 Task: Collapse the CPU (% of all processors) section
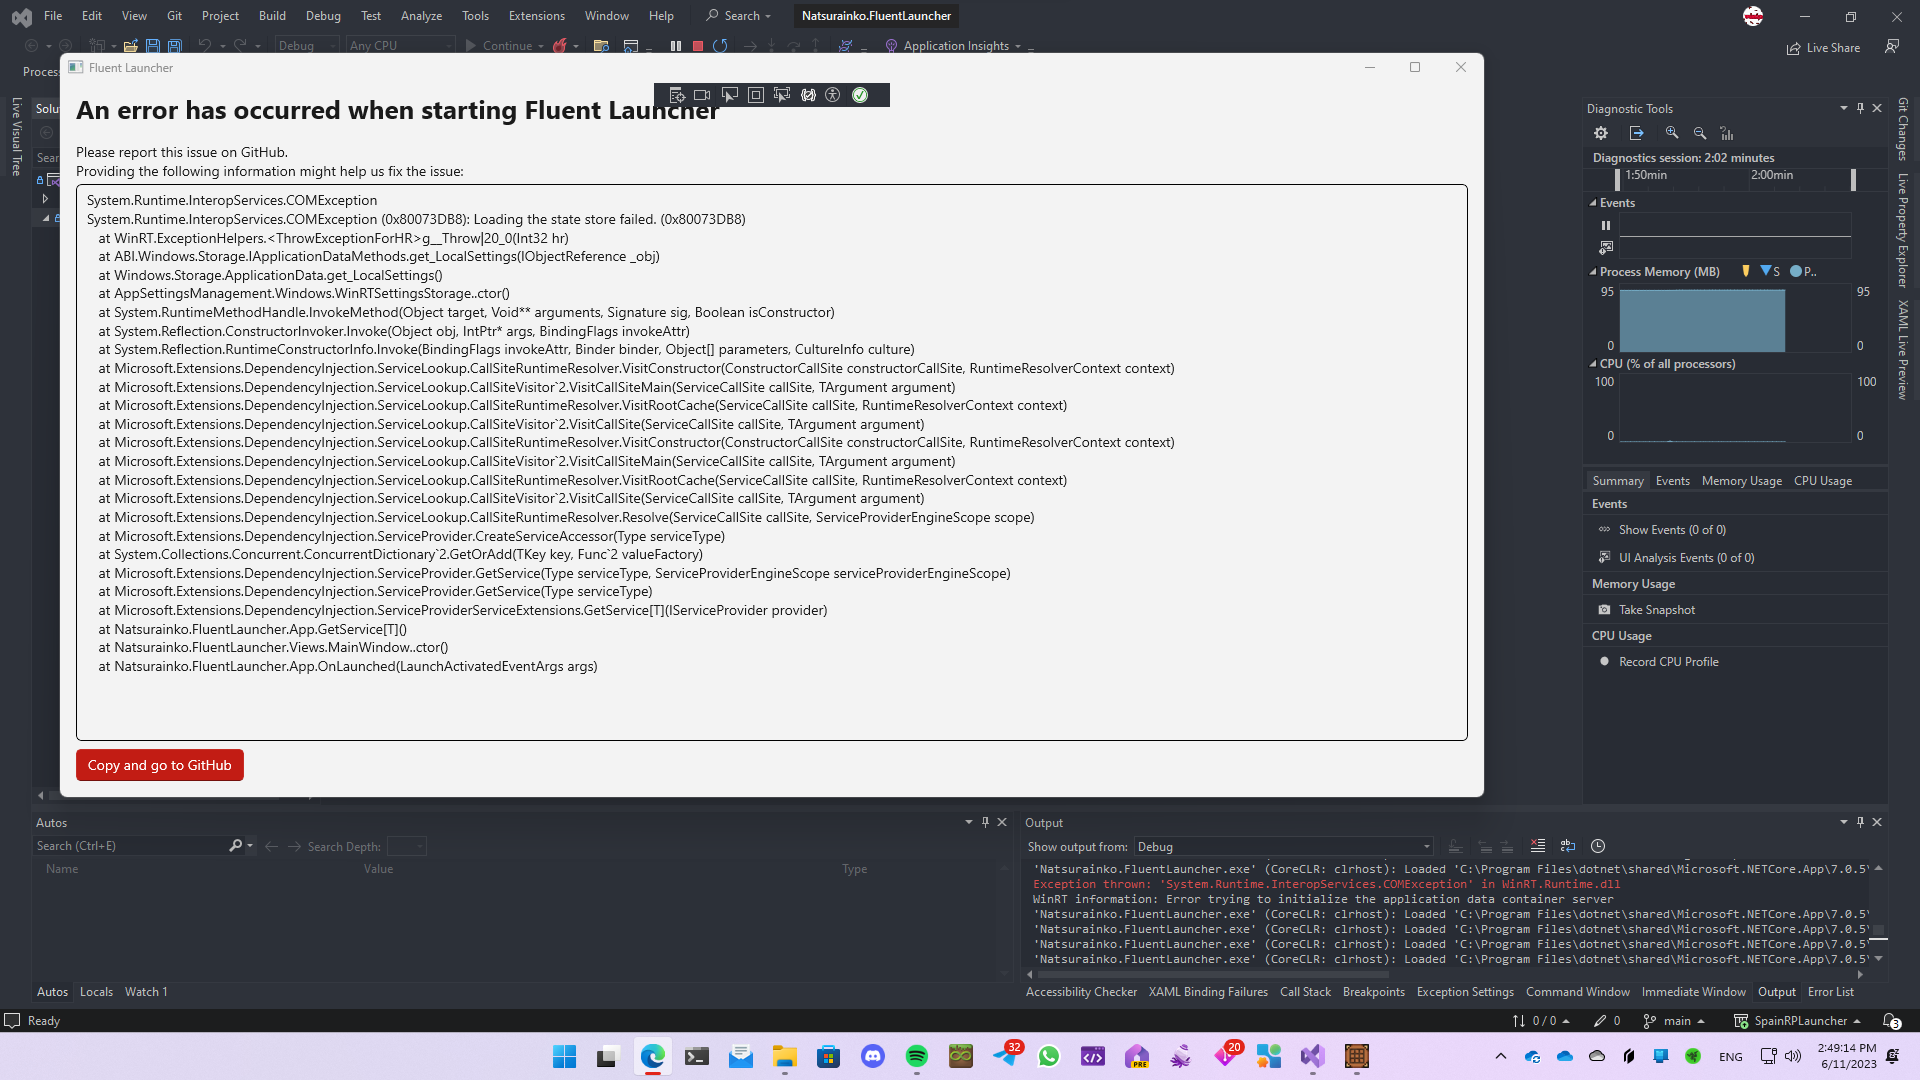click(1593, 364)
